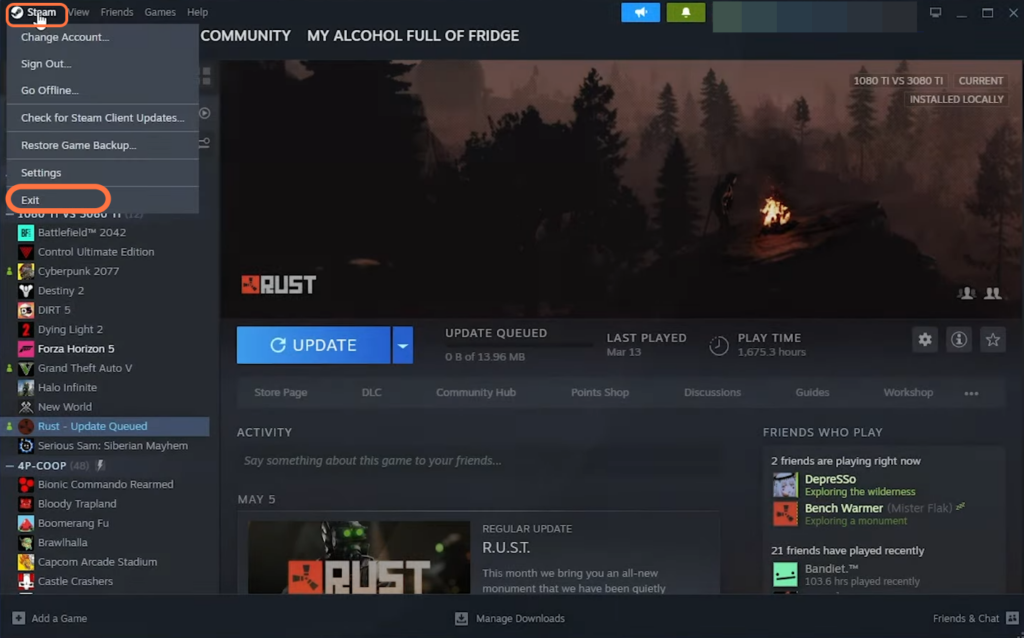Click the Cyberpunk 2077 game icon
1024x638 pixels.
point(25,271)
